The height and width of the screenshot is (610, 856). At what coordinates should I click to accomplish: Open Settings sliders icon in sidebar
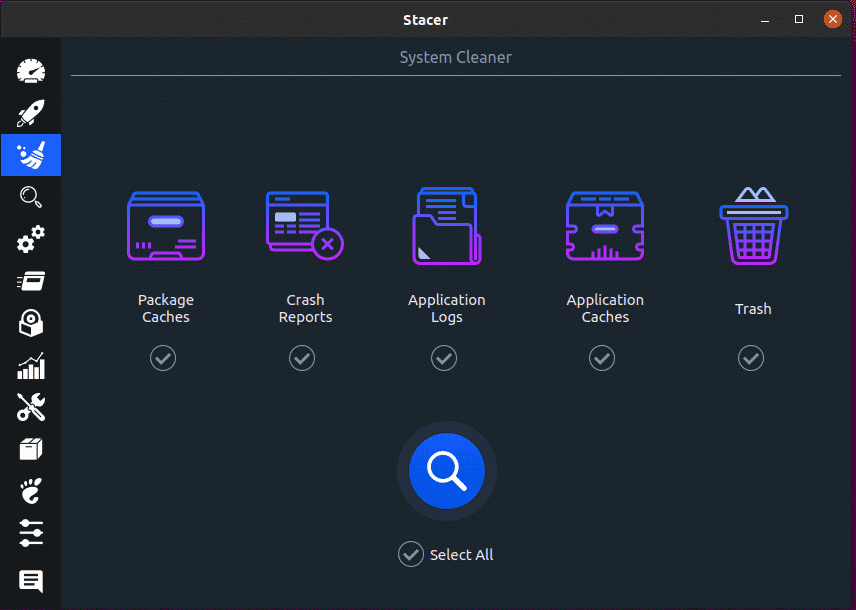31,533
